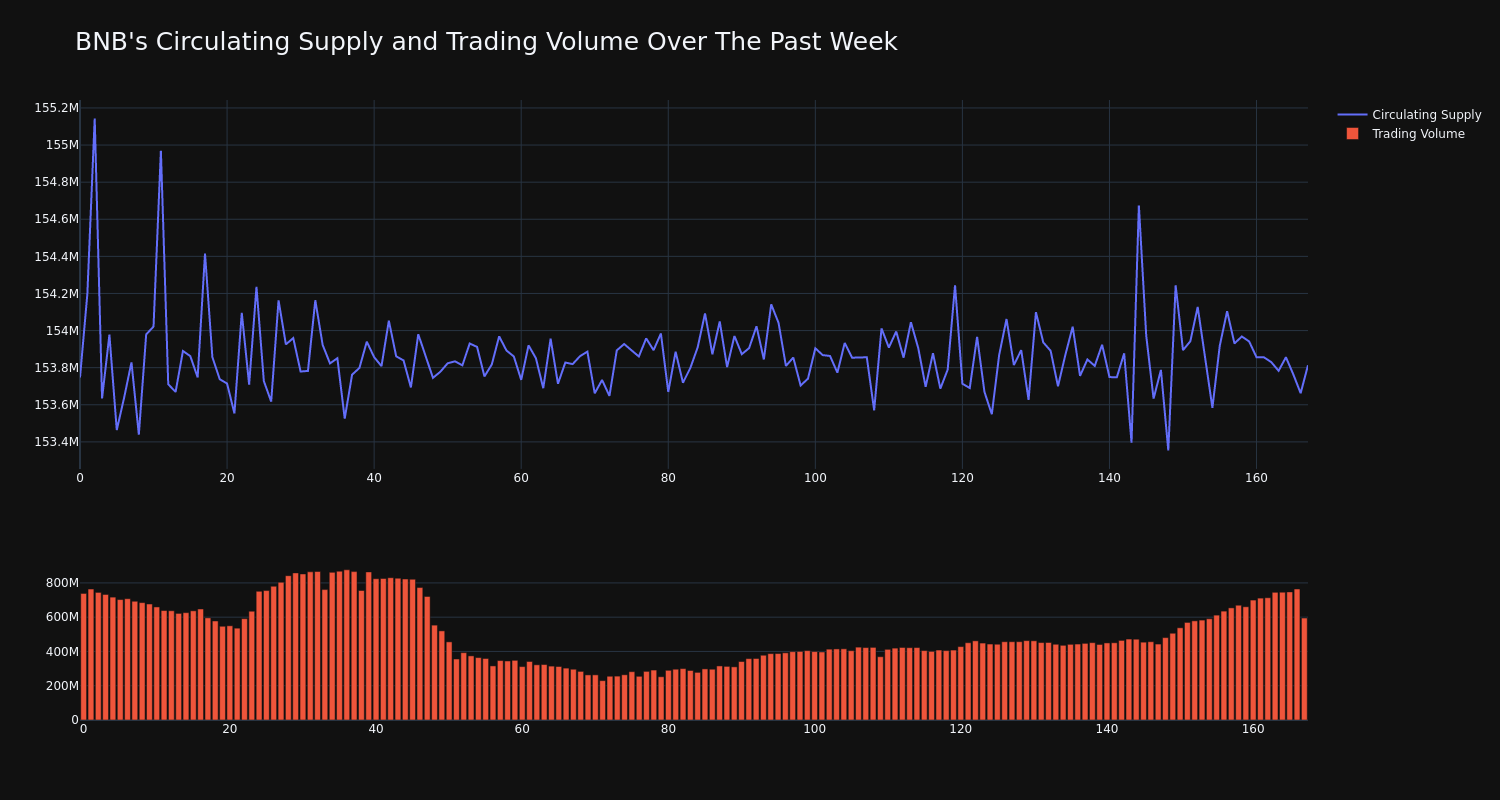Click the 153.4M y-axis label

56,442
